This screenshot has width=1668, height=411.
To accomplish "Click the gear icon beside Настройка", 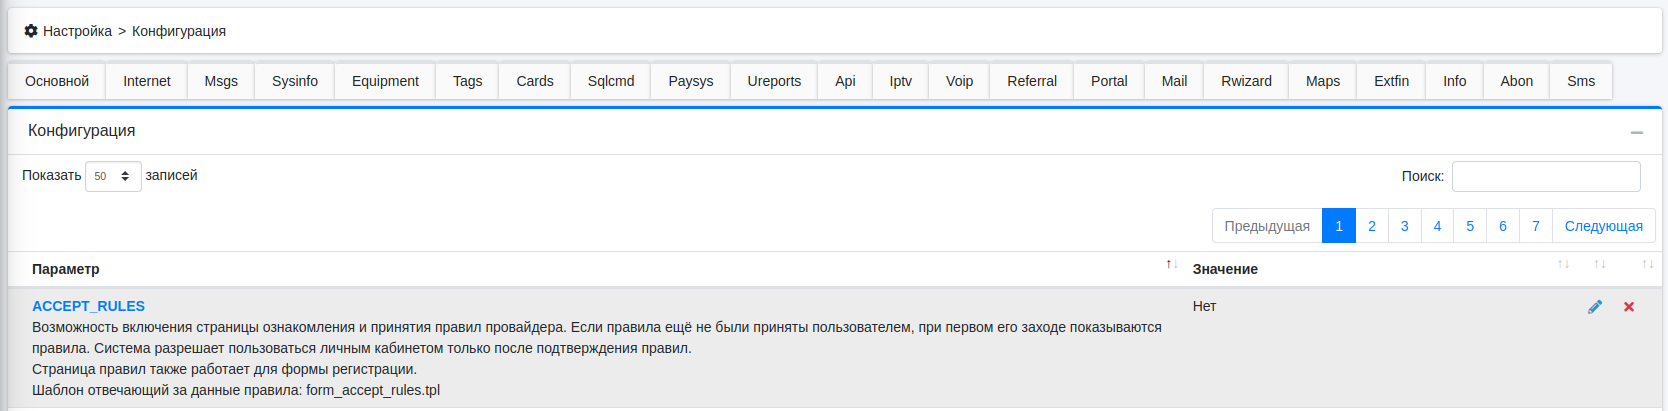I will pos(31,31).
